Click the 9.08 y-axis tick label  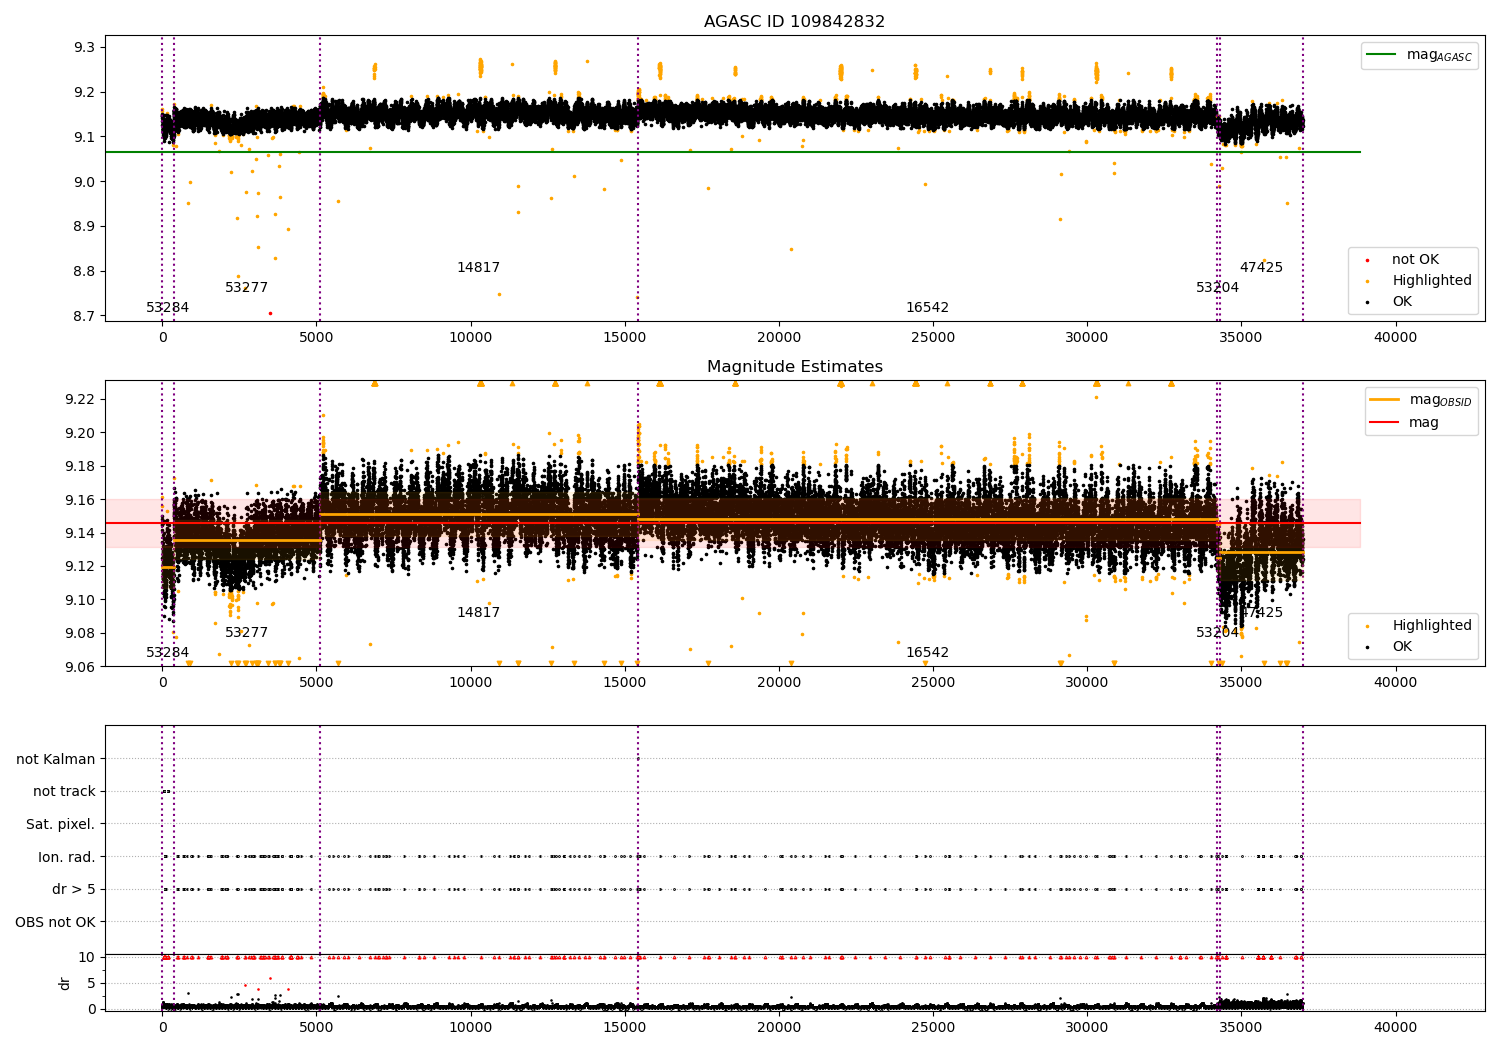pyautogui.click(x=81, y=634)
